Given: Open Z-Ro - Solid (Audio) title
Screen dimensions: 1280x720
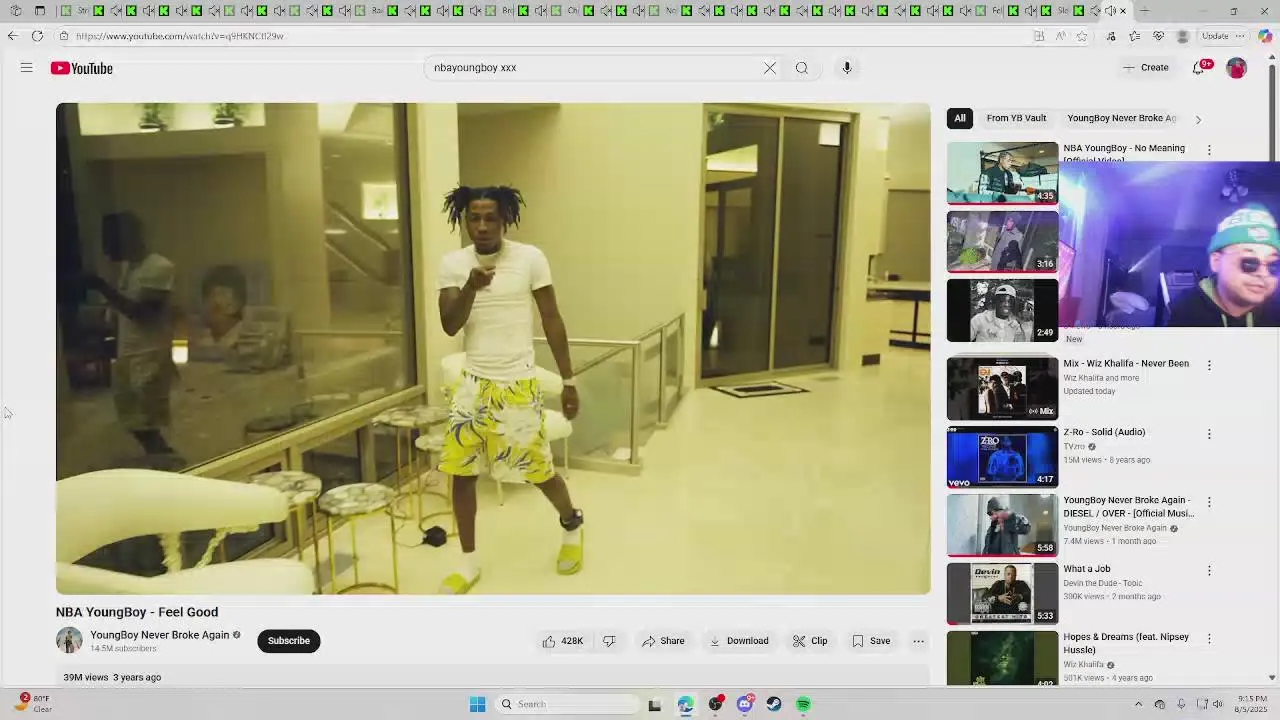Looking at the screenshot, I should coord(1104,432).
